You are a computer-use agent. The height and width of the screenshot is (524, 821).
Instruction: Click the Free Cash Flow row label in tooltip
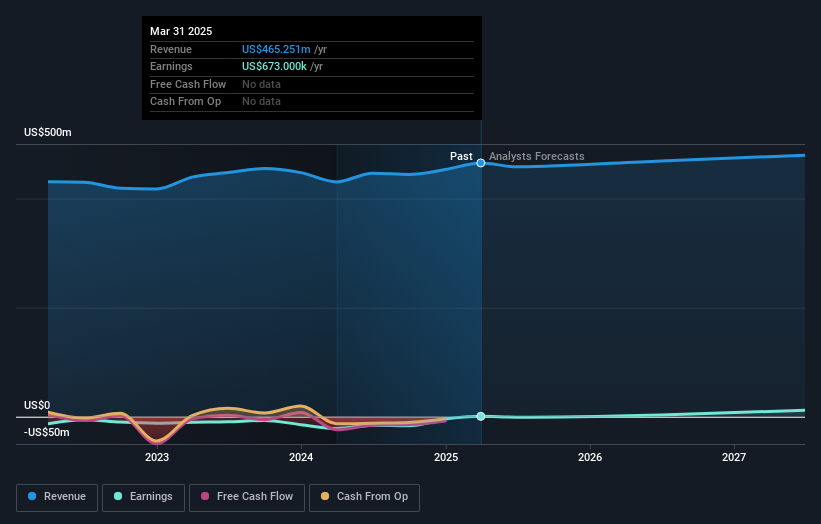point(188,84)
